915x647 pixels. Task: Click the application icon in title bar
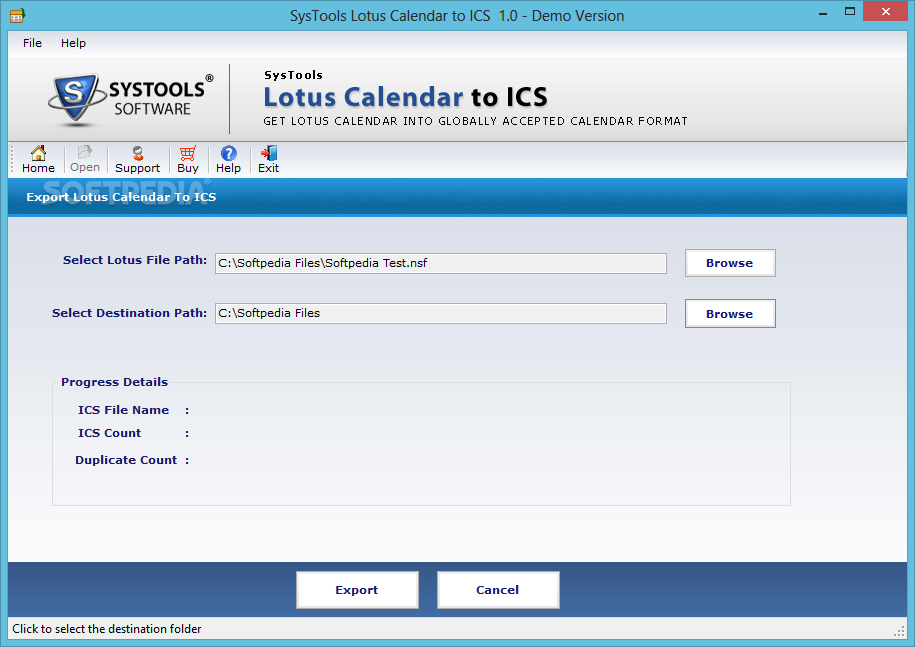pyautogui.click(x=17, y=15)
